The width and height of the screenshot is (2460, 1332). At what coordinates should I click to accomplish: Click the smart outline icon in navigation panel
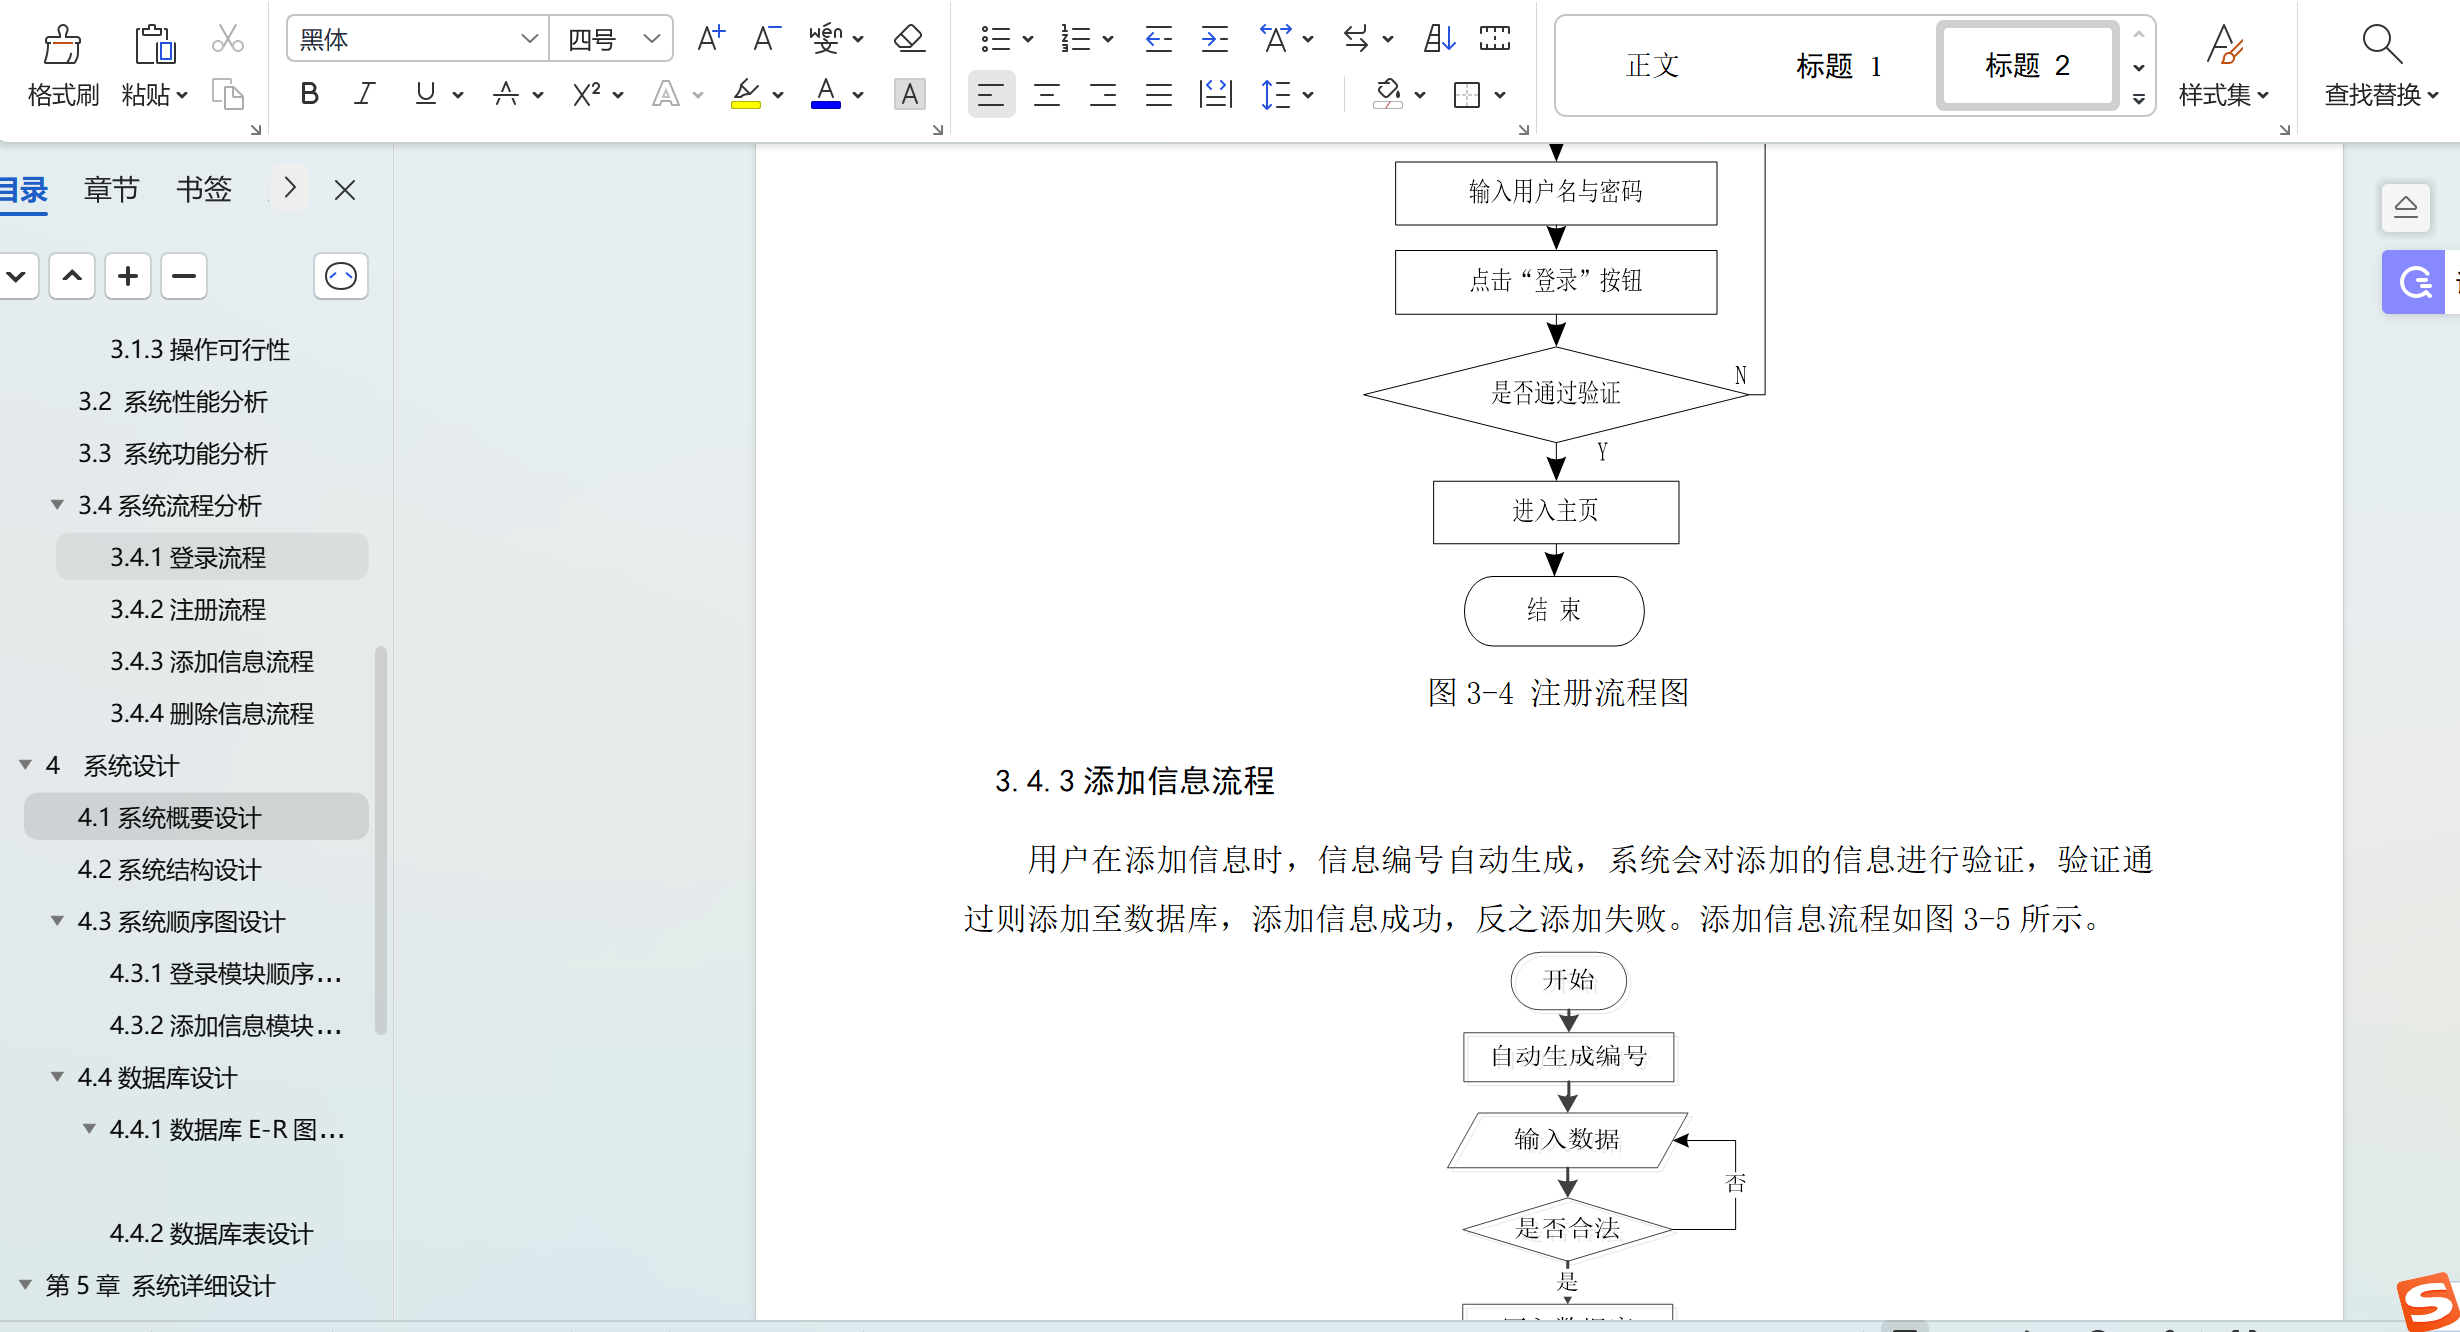(341, 276)
